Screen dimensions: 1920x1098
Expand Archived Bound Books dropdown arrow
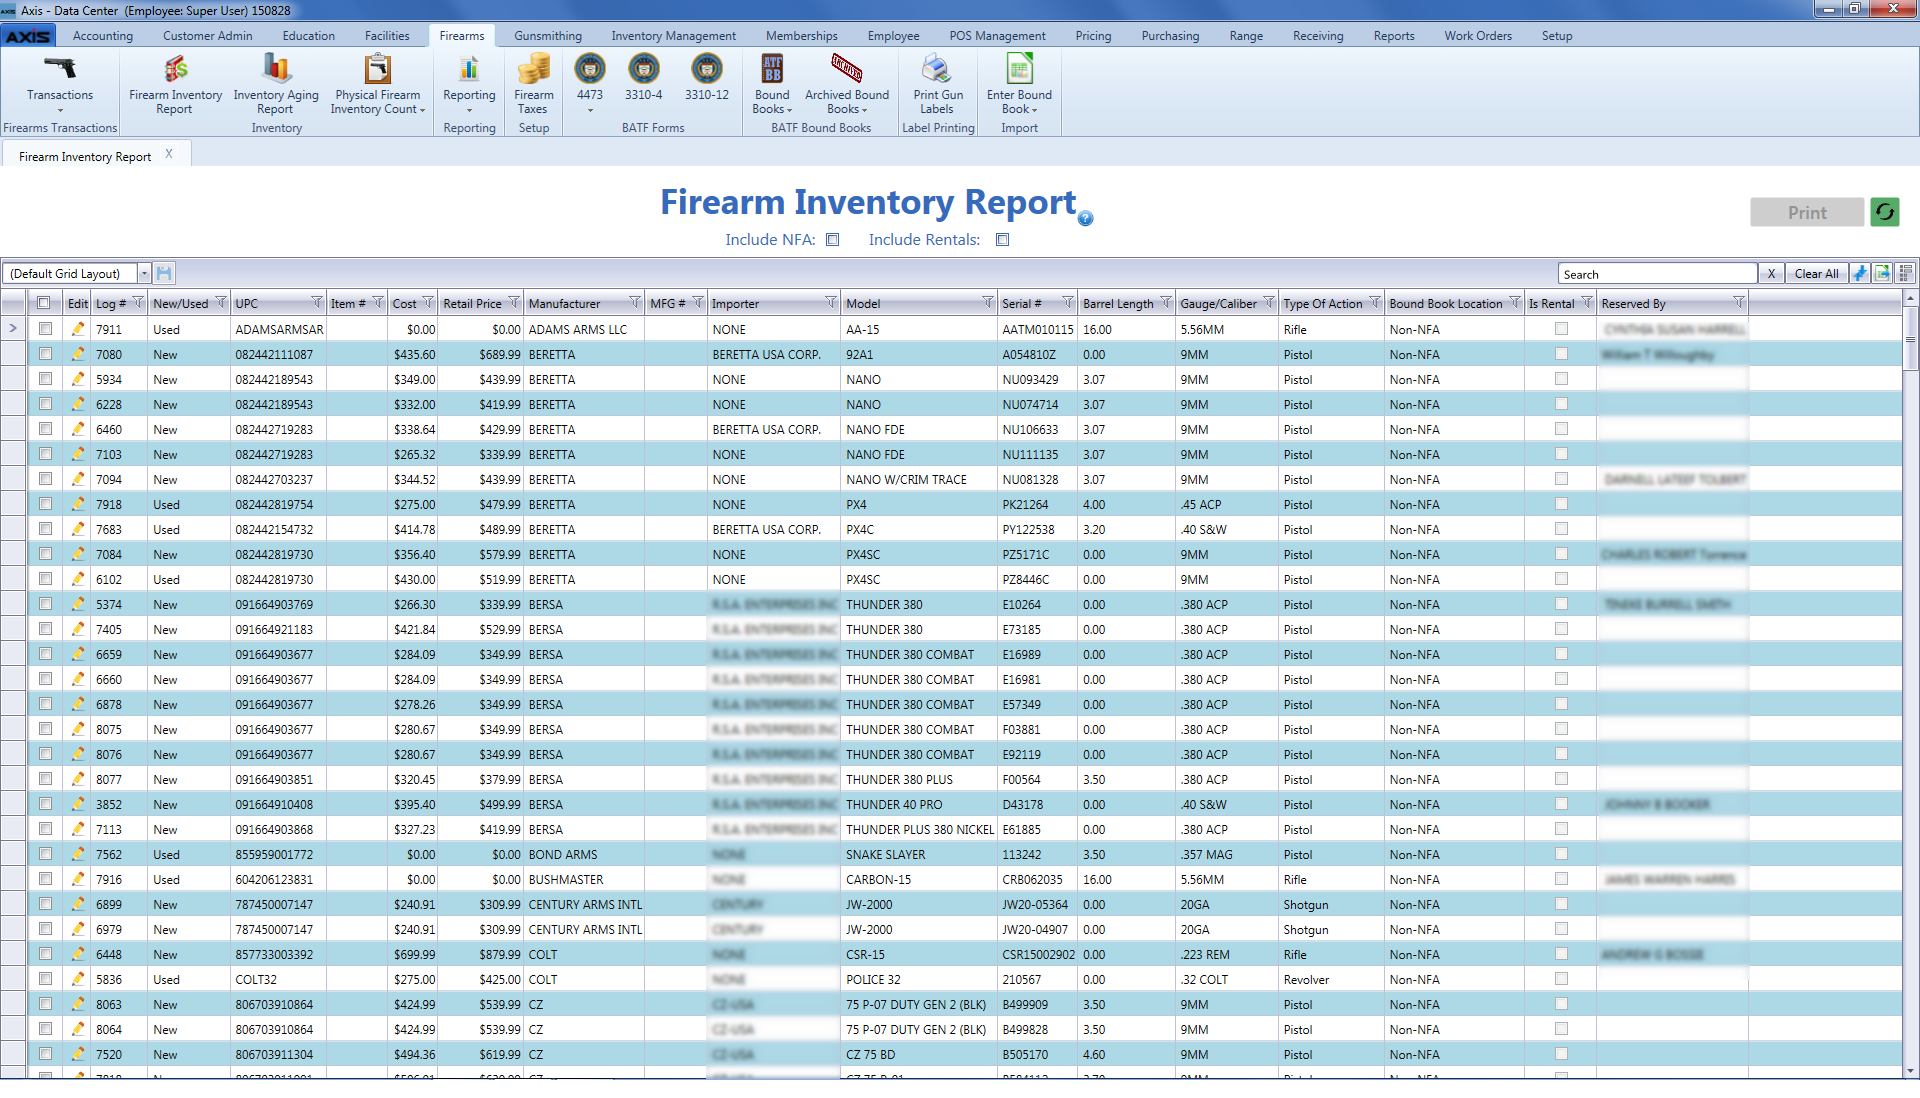tap(864, 110)
